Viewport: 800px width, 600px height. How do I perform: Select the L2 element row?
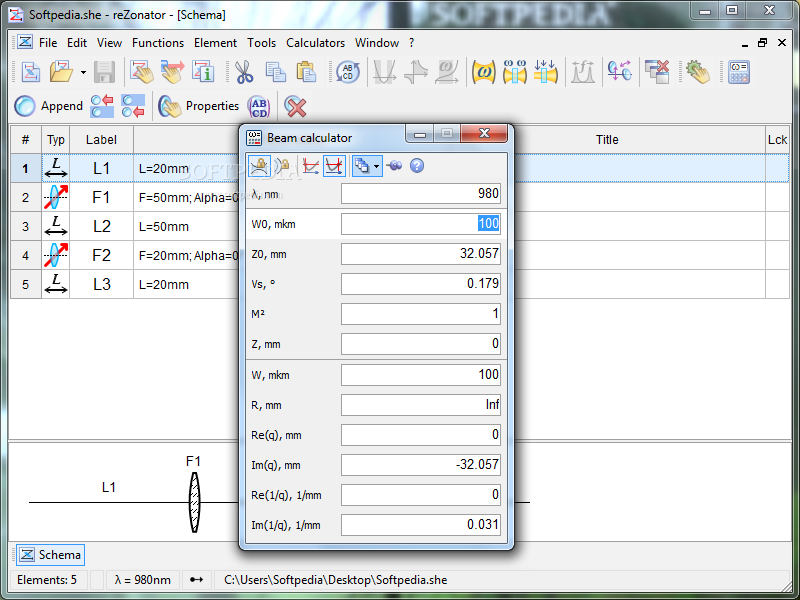[125, 227]
